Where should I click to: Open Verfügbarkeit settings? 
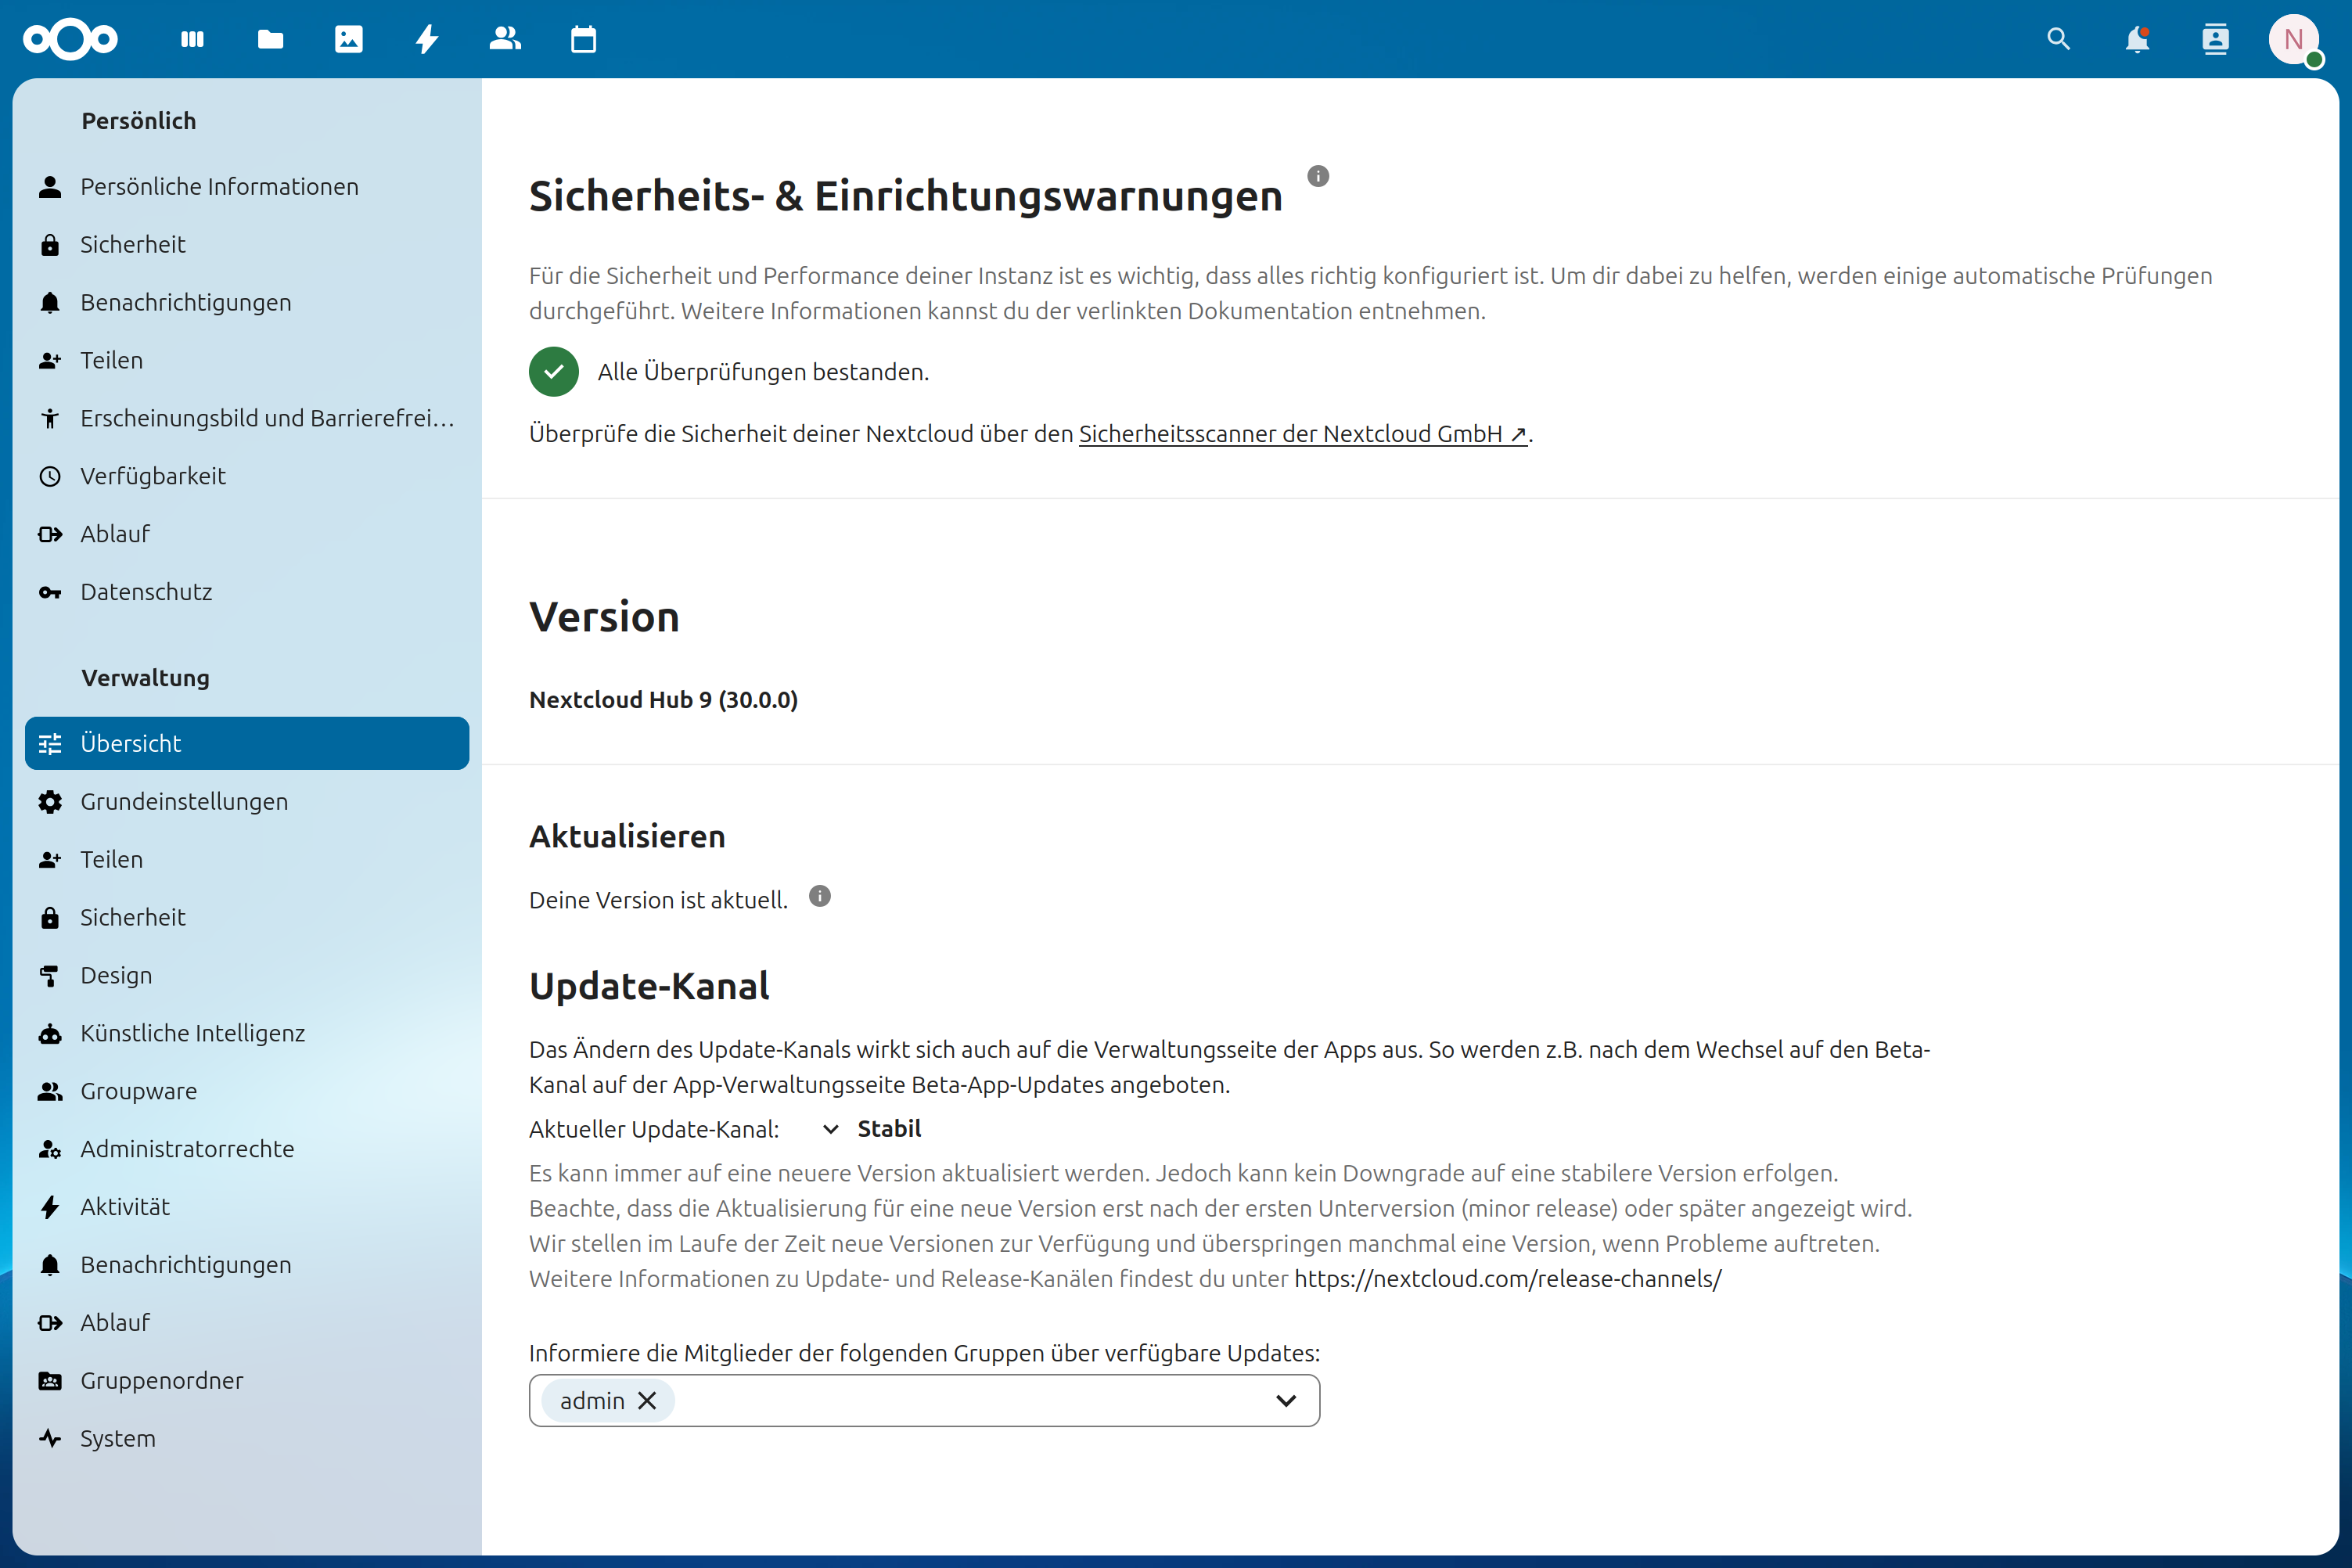(x=247, y=476)
